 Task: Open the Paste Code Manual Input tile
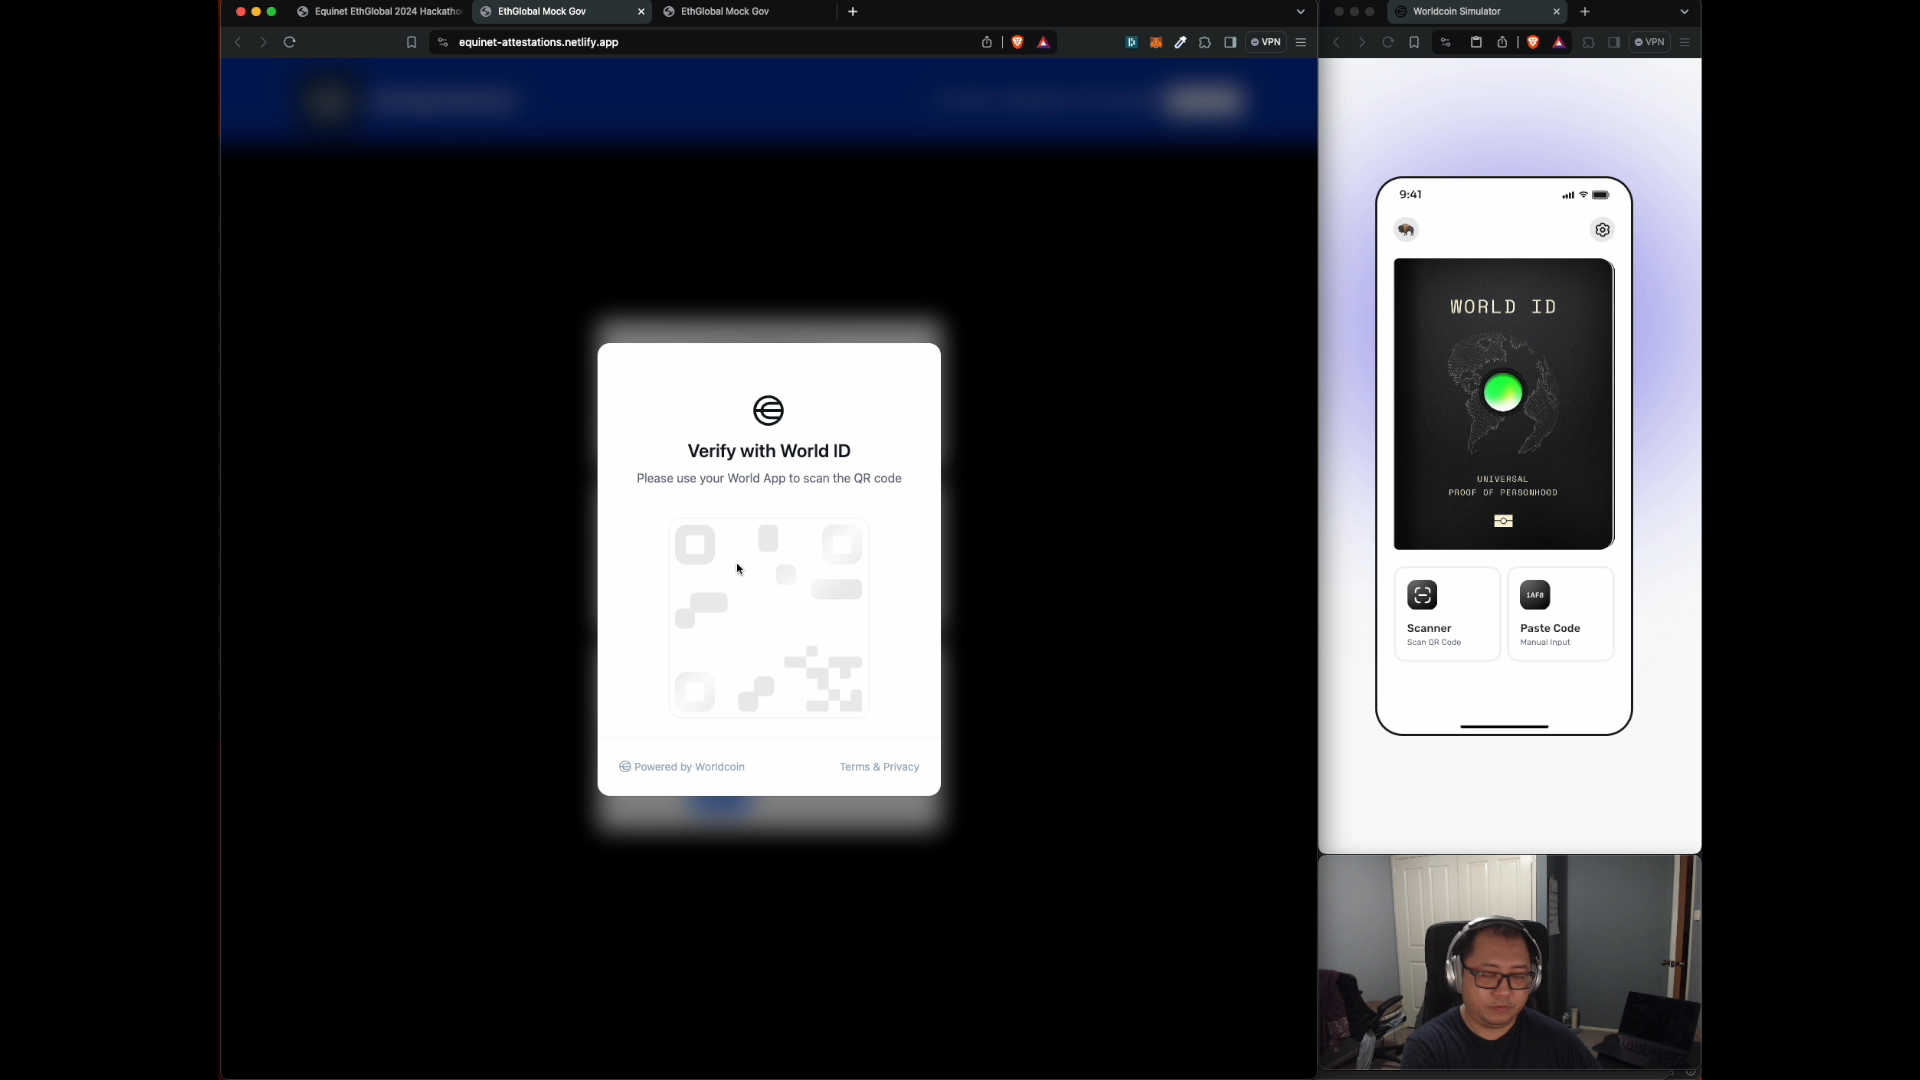point(1561,614)
